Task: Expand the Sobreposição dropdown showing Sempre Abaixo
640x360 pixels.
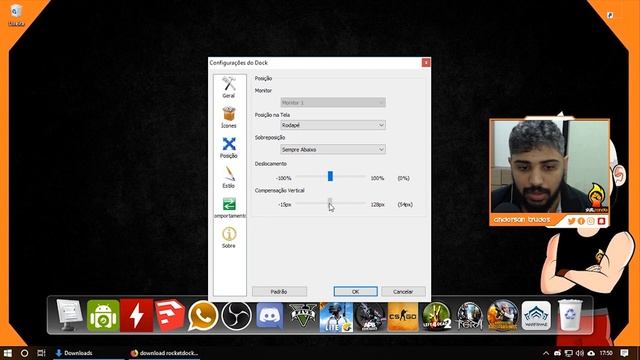Action: (333, 149)
